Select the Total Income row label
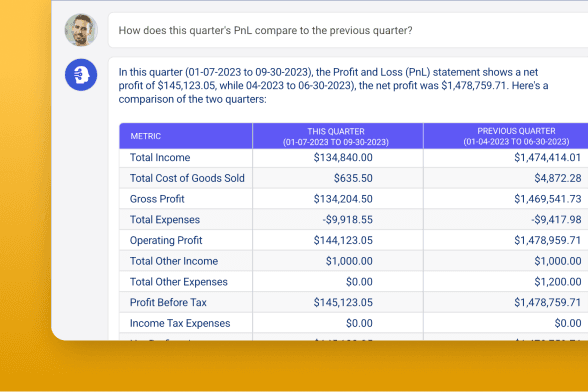The height and width of the screenshot is (392, 588). coord(160,158)
